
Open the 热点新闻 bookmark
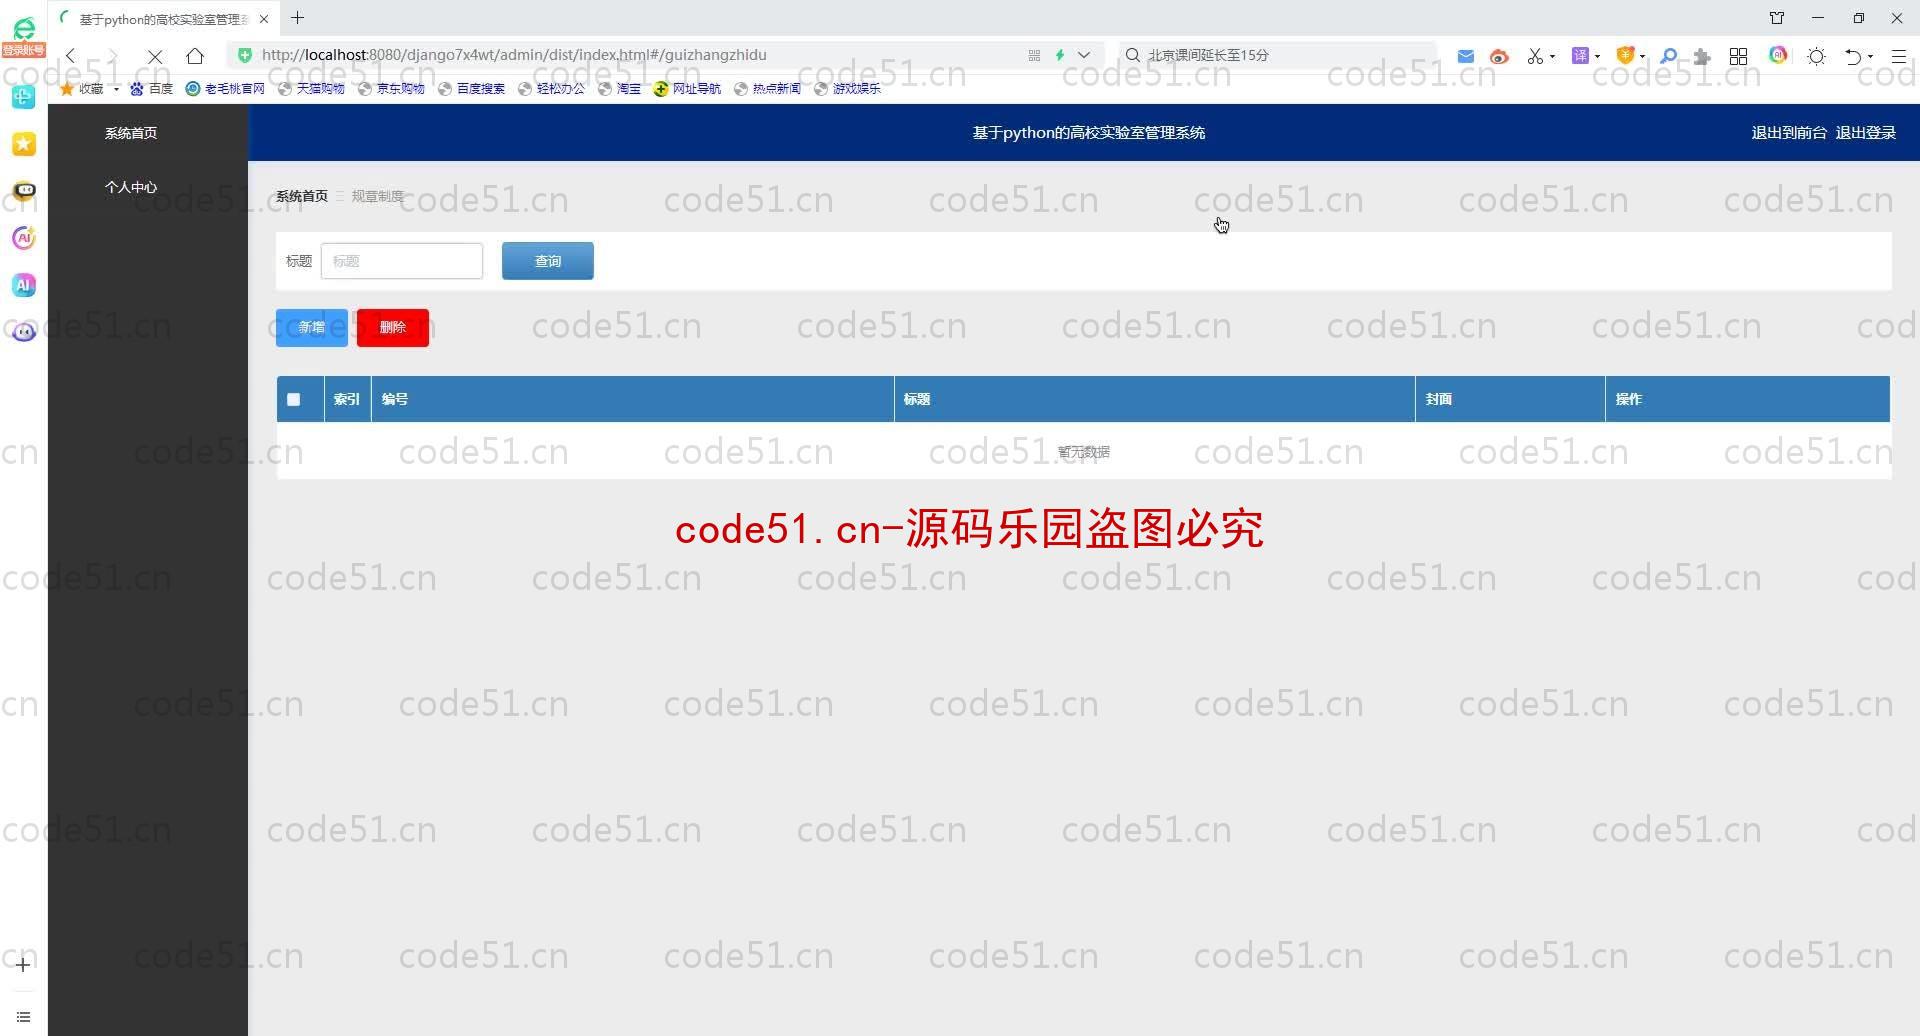[x=767, y=88]
